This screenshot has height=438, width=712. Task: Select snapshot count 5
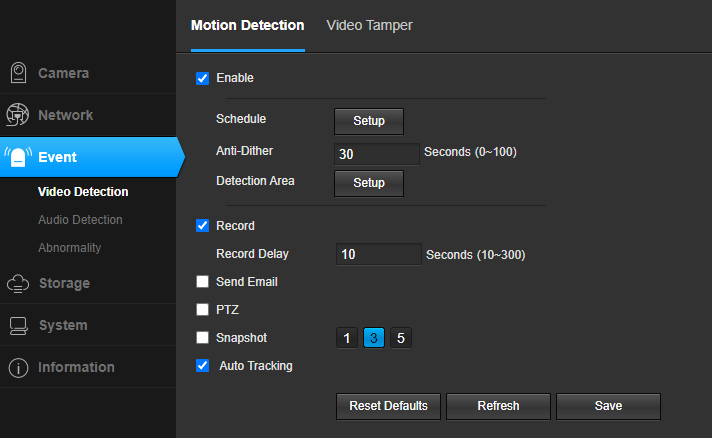tap(400, 338)
